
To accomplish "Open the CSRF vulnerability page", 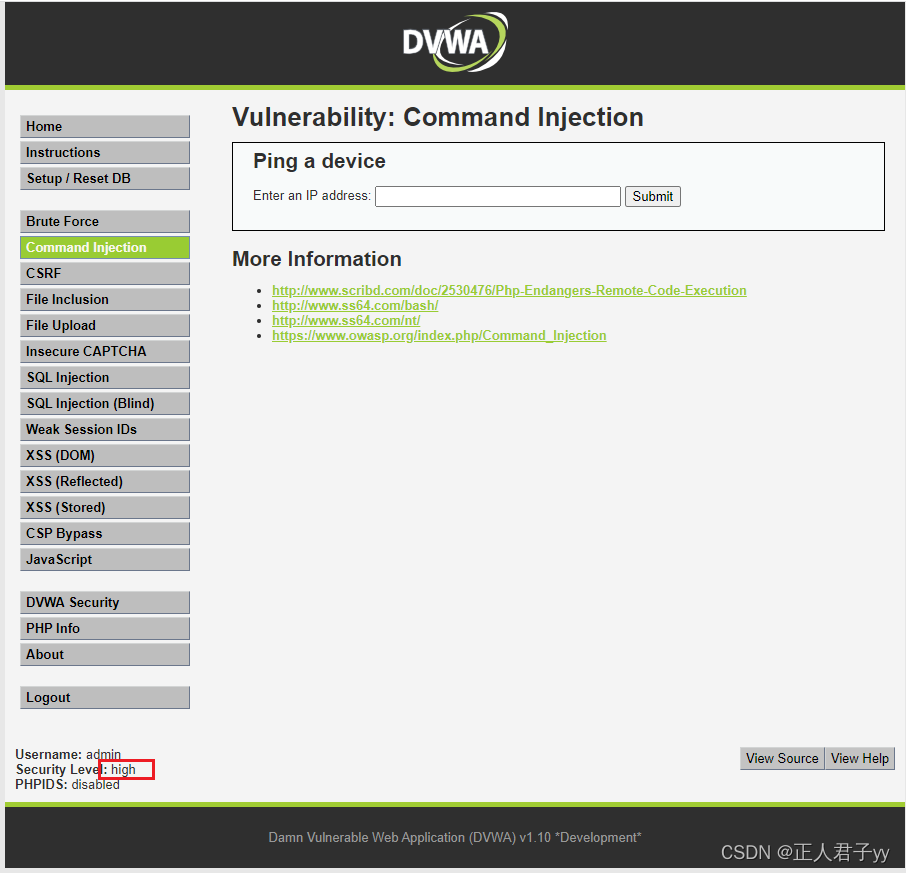I will coord(105,273).
